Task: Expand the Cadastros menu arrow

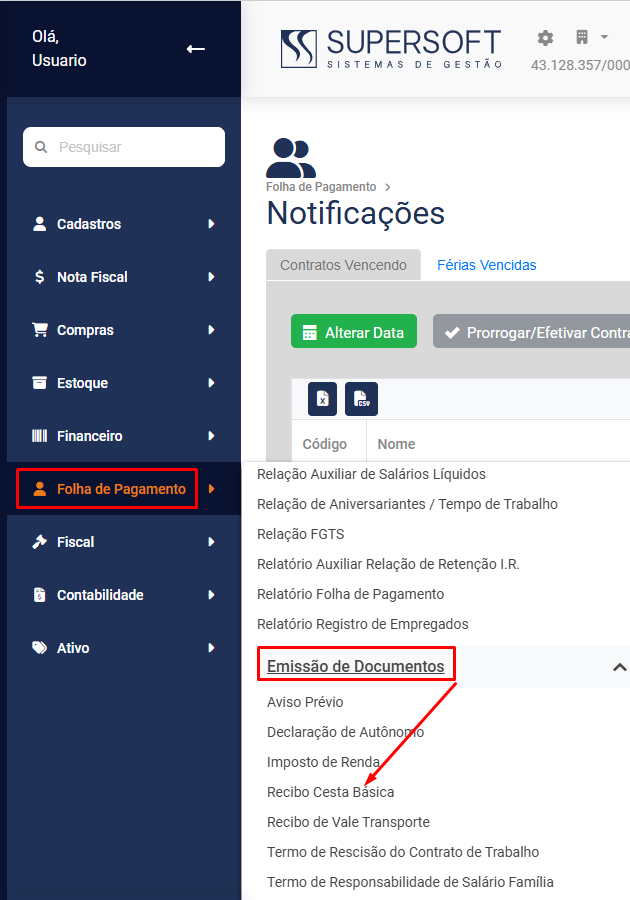Action: pos(211,224)
